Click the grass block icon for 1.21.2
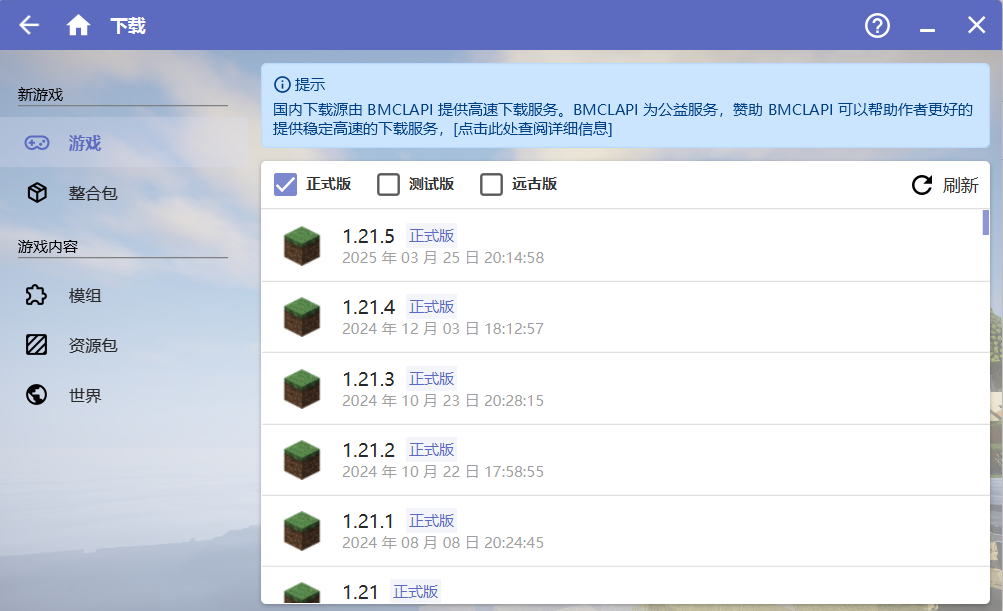 pyautogui.click(x=301, y=459)
